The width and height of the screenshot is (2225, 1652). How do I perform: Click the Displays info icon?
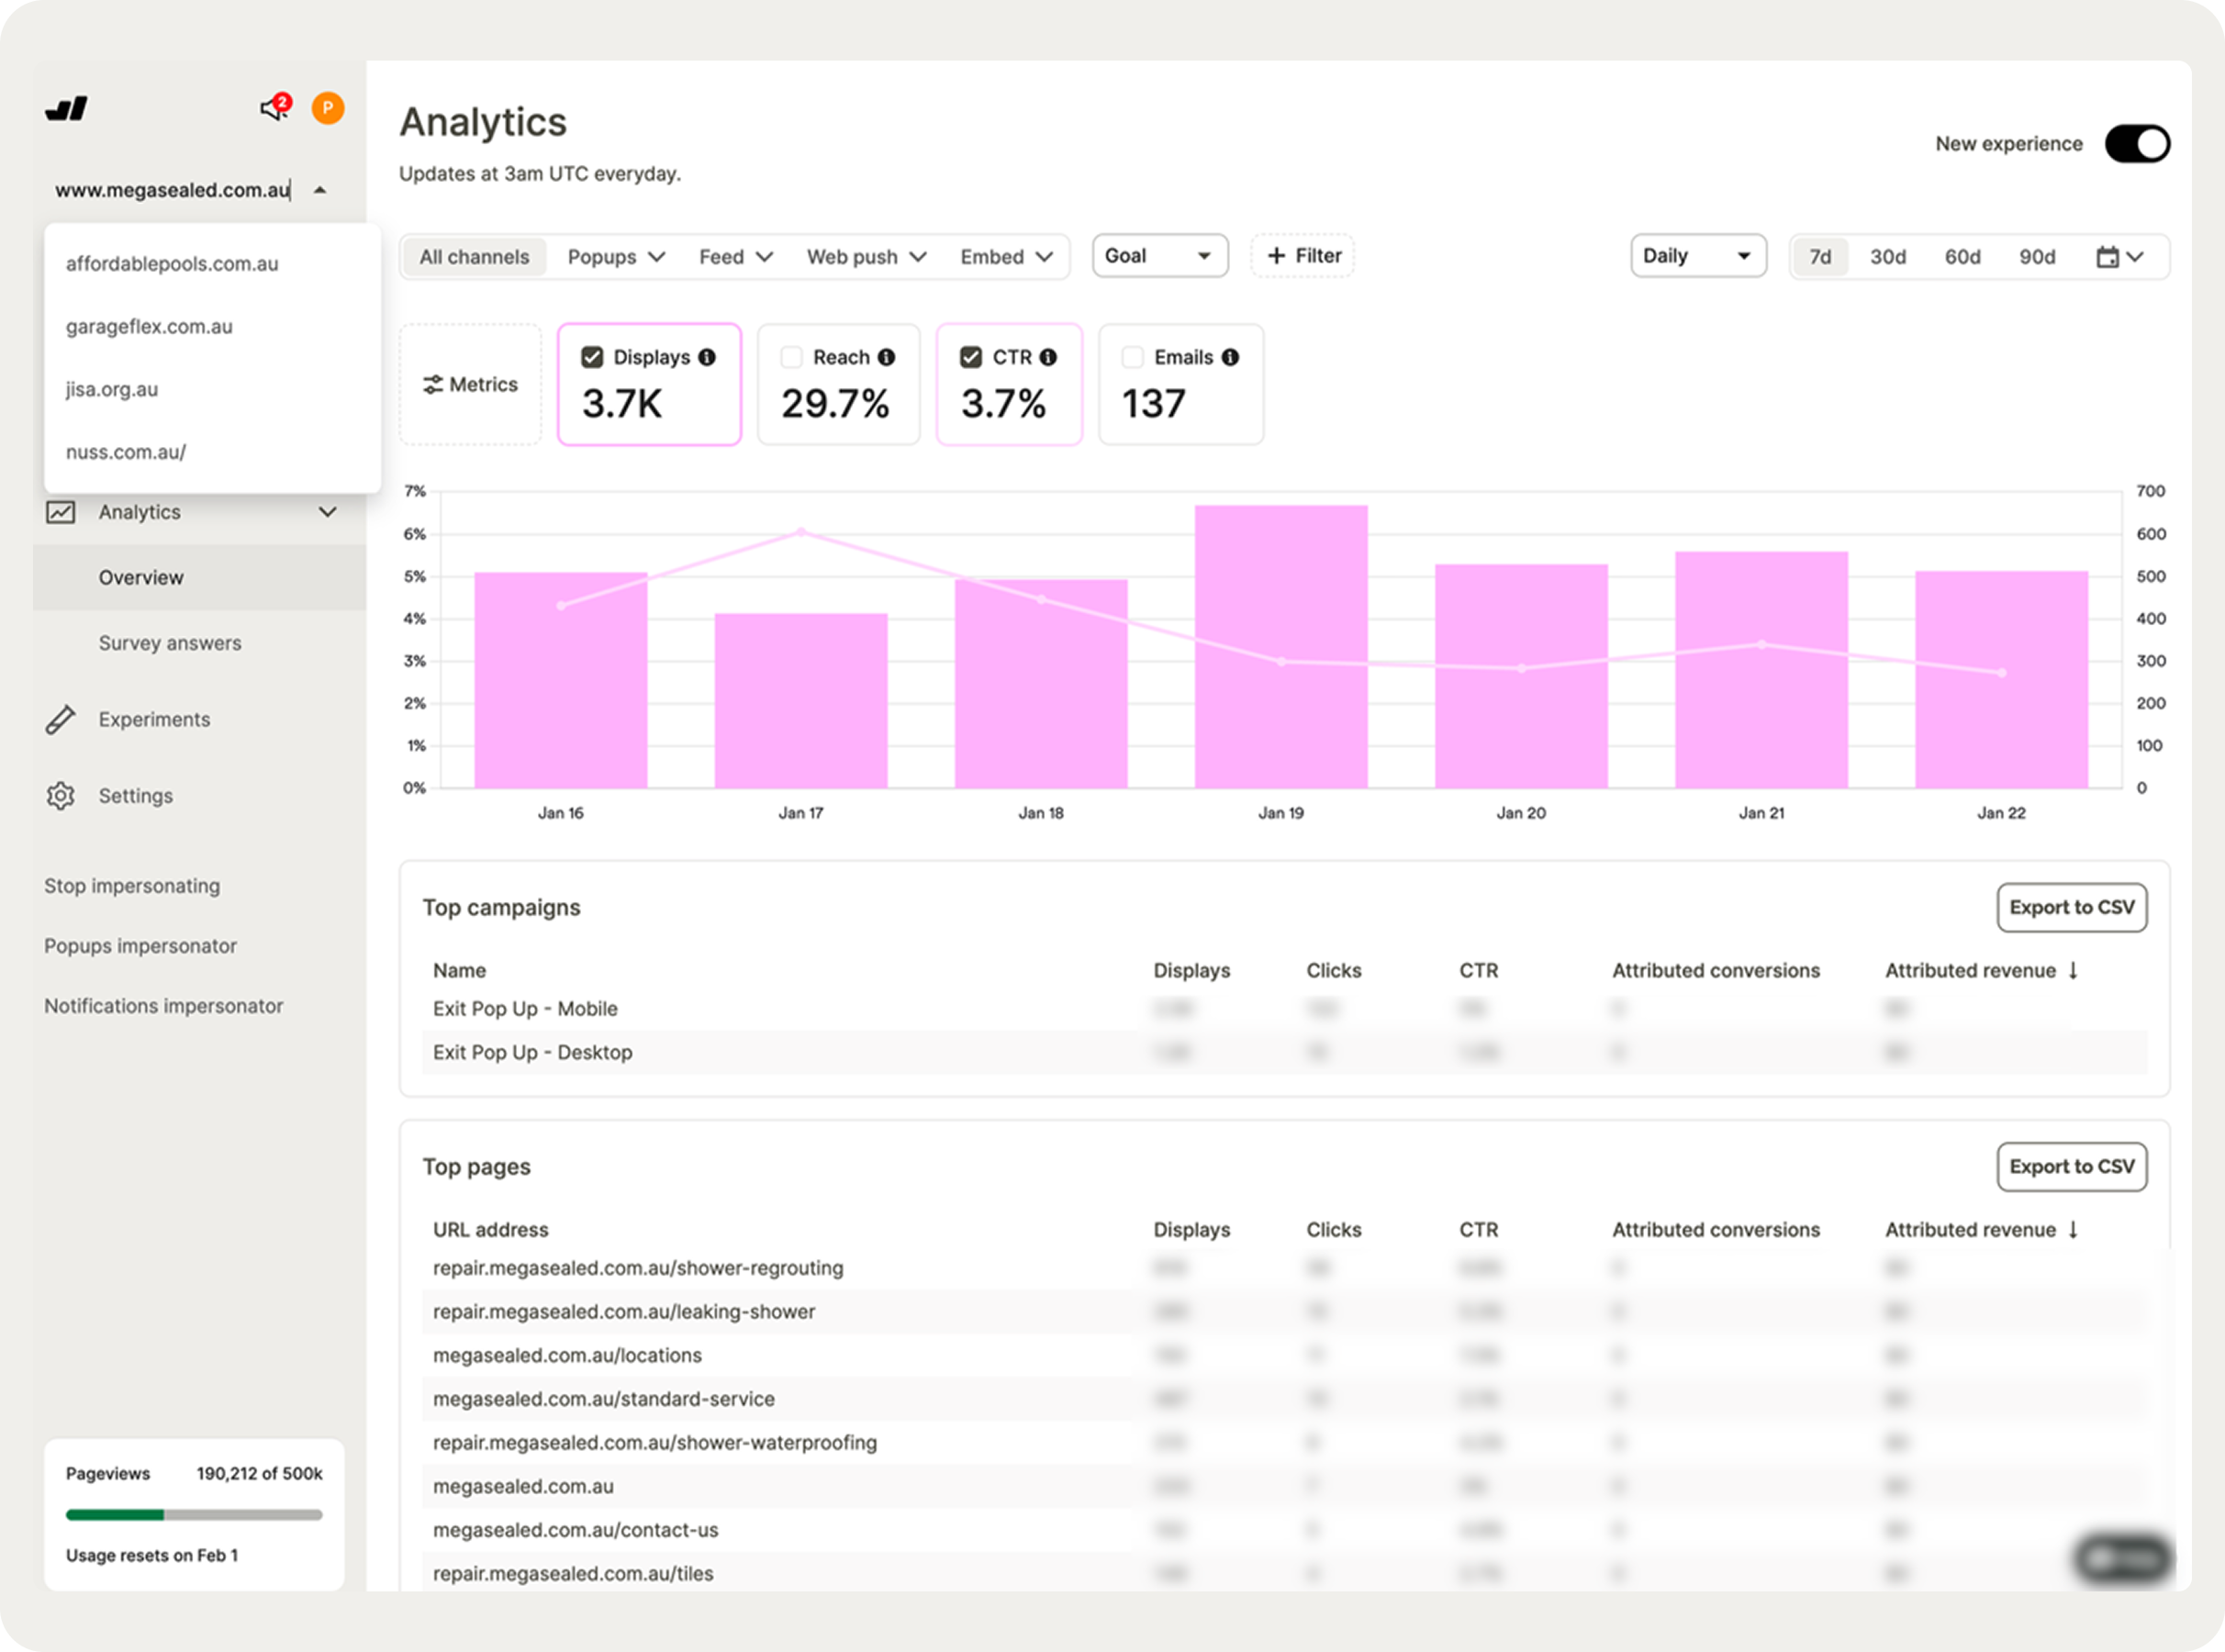click(x=707, y=357)
